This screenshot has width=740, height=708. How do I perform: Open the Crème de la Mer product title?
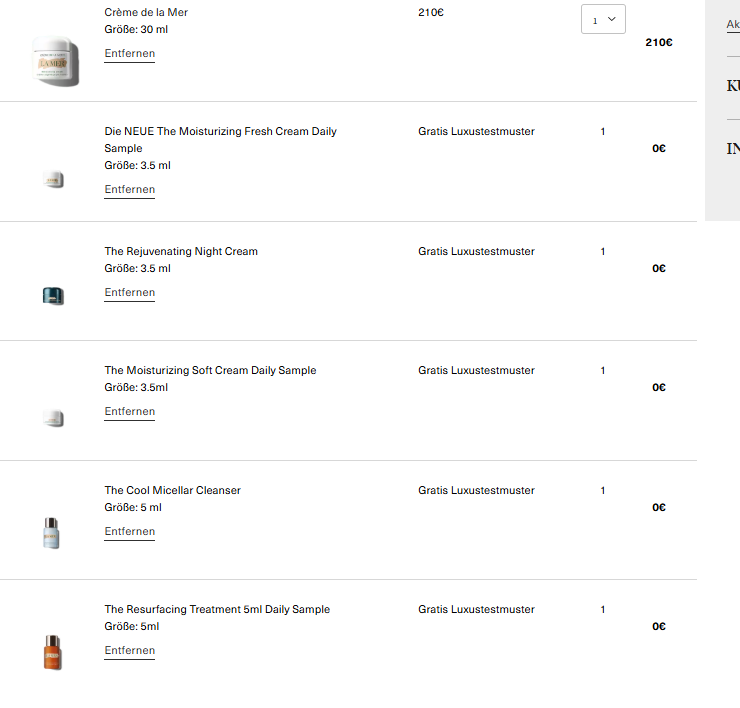[146, 12]
